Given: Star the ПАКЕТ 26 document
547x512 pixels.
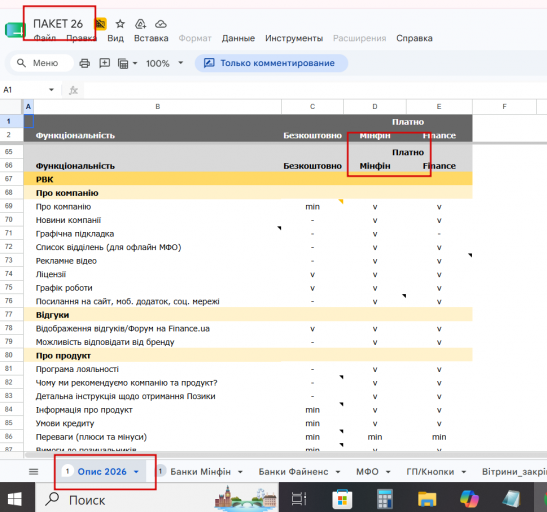Looking at the screenshot, I should point(120,24).
